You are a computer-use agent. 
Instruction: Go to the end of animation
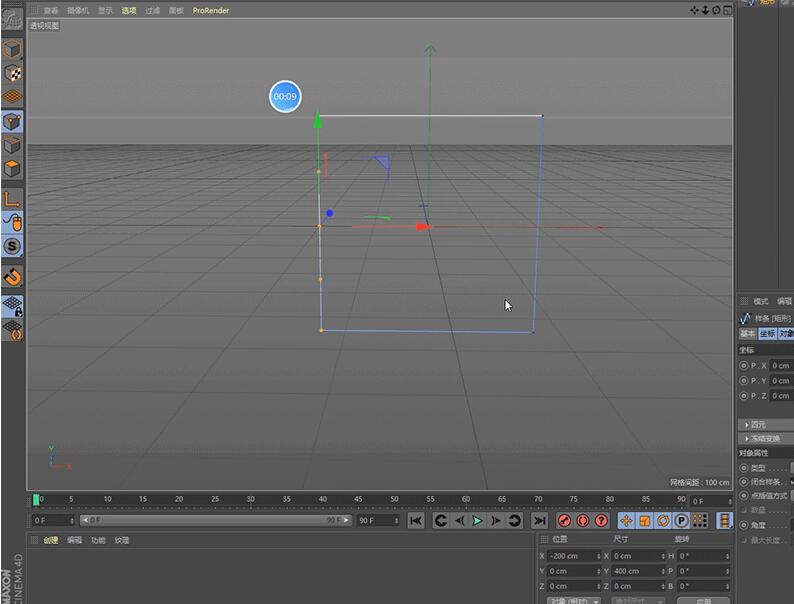pyautogui.click(x=540, y=520)
